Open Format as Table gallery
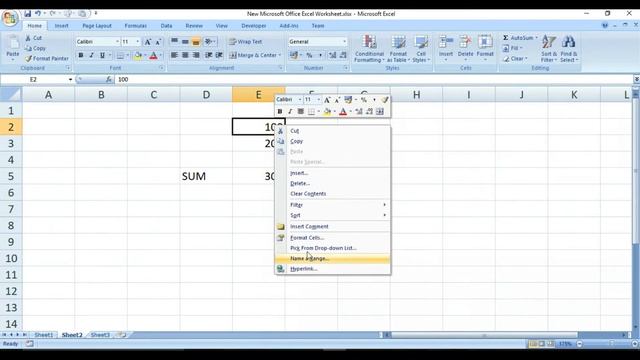 tap(398, 49)
